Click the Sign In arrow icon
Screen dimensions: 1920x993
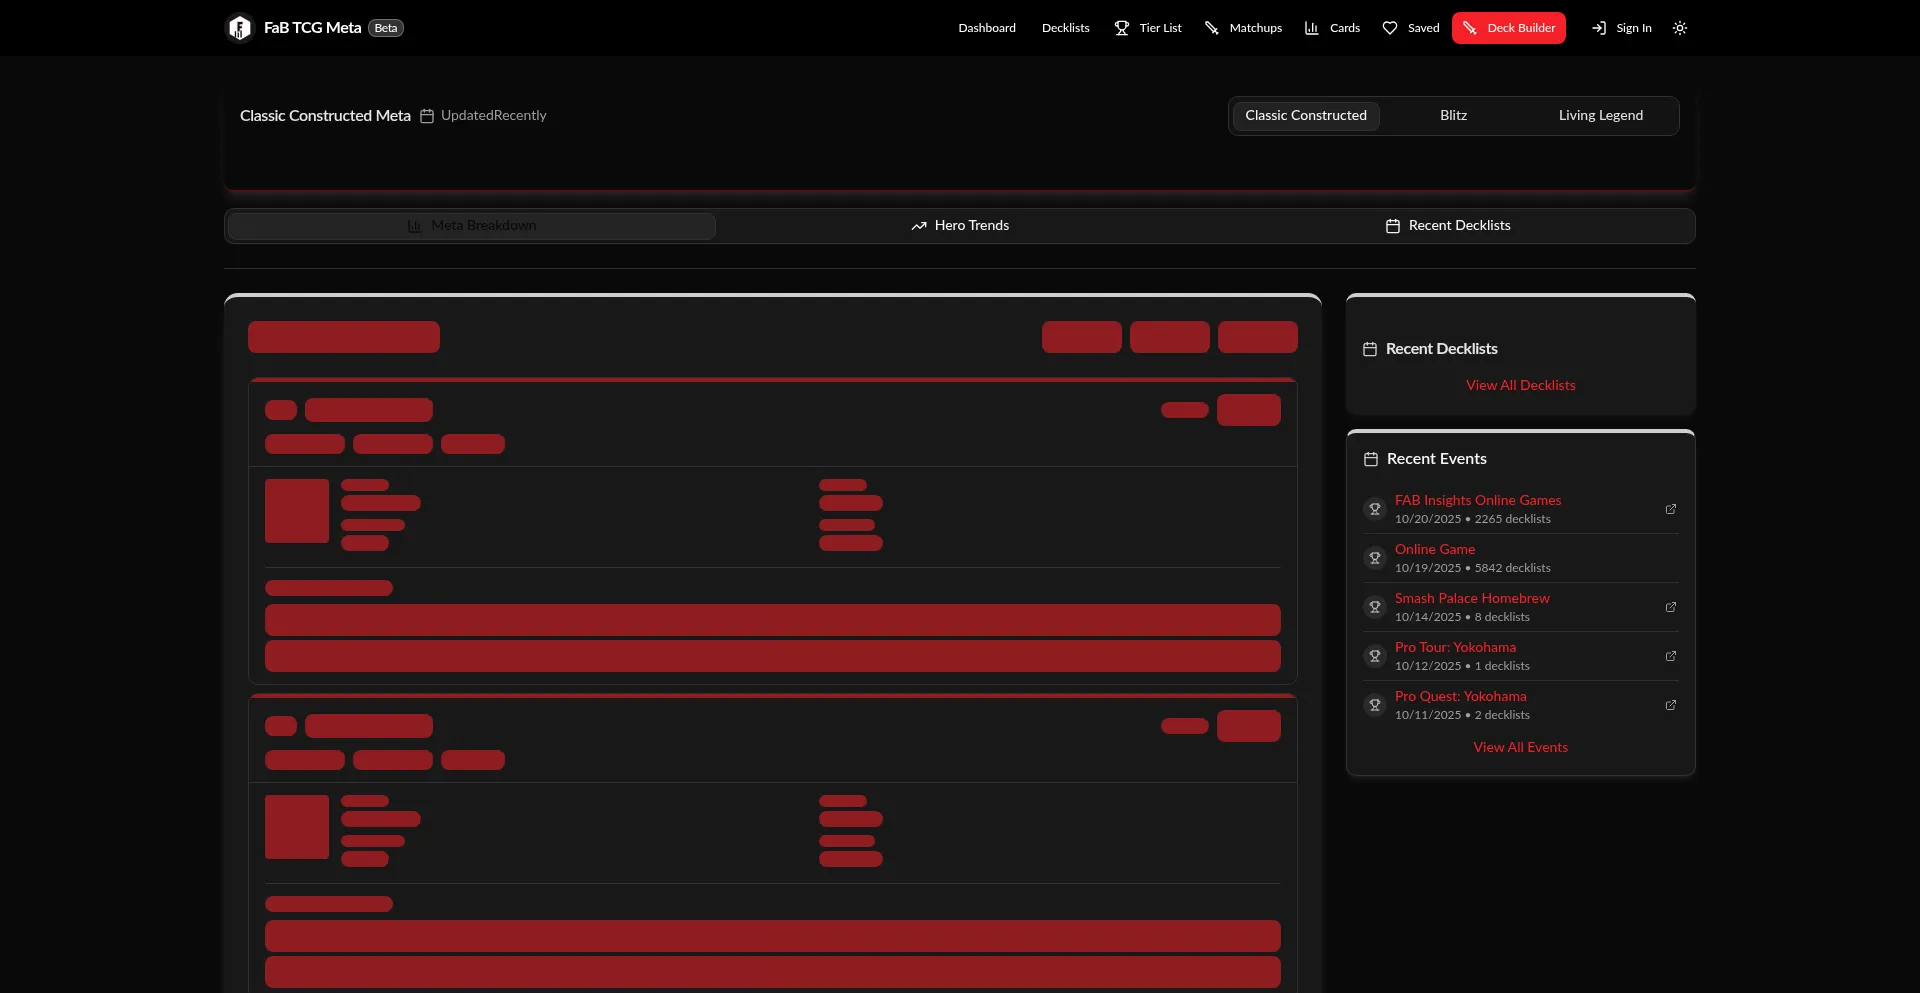click(1599, 28)
